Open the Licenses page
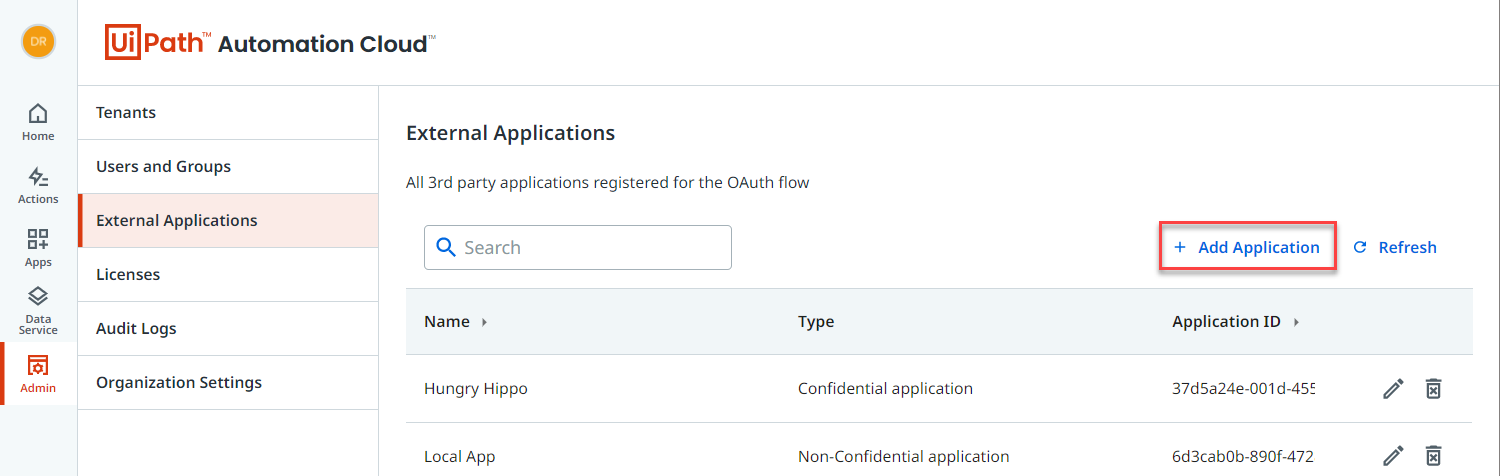1500x476 pixels. point(228,275)
